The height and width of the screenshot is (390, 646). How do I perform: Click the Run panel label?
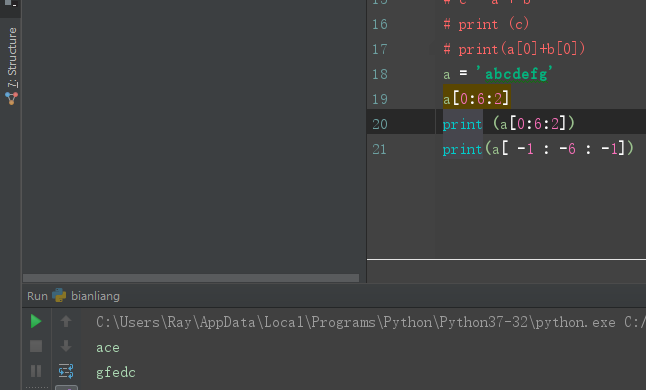pos(37,296)
